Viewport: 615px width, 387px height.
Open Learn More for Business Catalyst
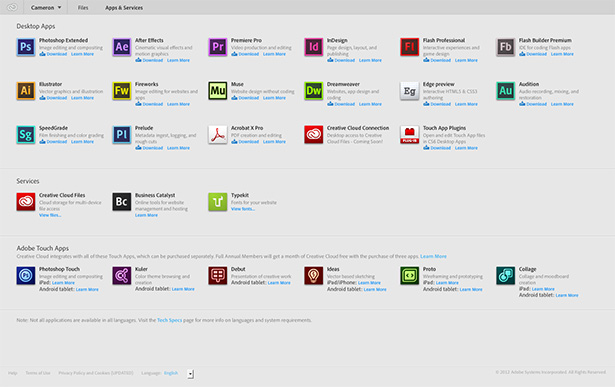146,215
